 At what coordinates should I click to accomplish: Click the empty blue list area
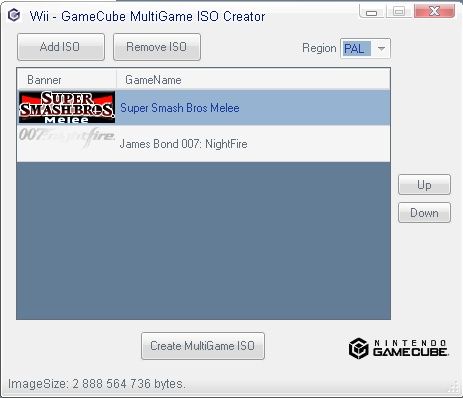(x=203, y=241)
